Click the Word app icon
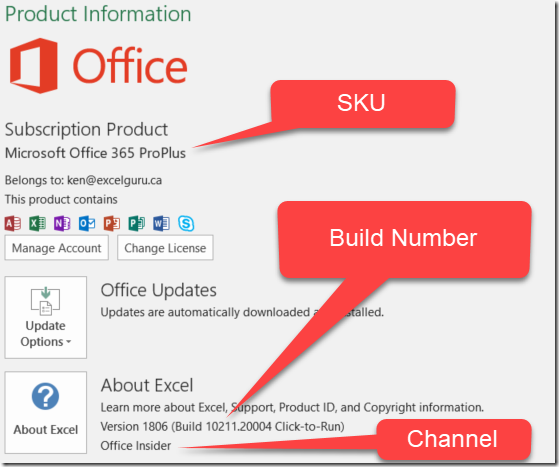Screen dimensions: 559x467 [x=161, y=224]
